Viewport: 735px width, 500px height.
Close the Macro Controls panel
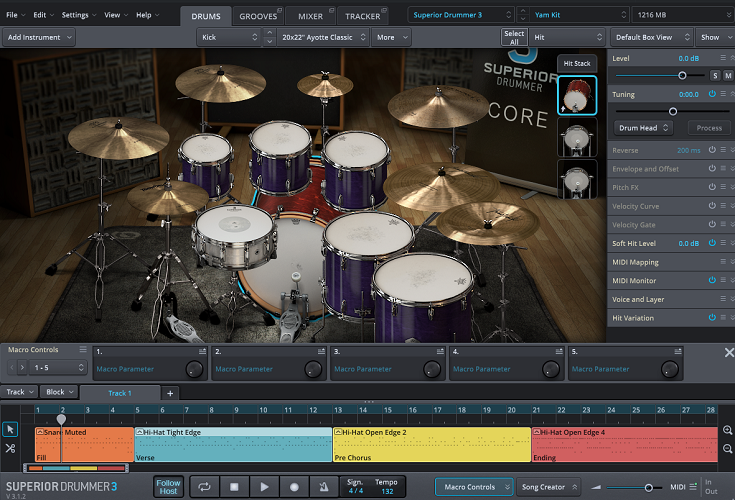click(x=729, y=352)
